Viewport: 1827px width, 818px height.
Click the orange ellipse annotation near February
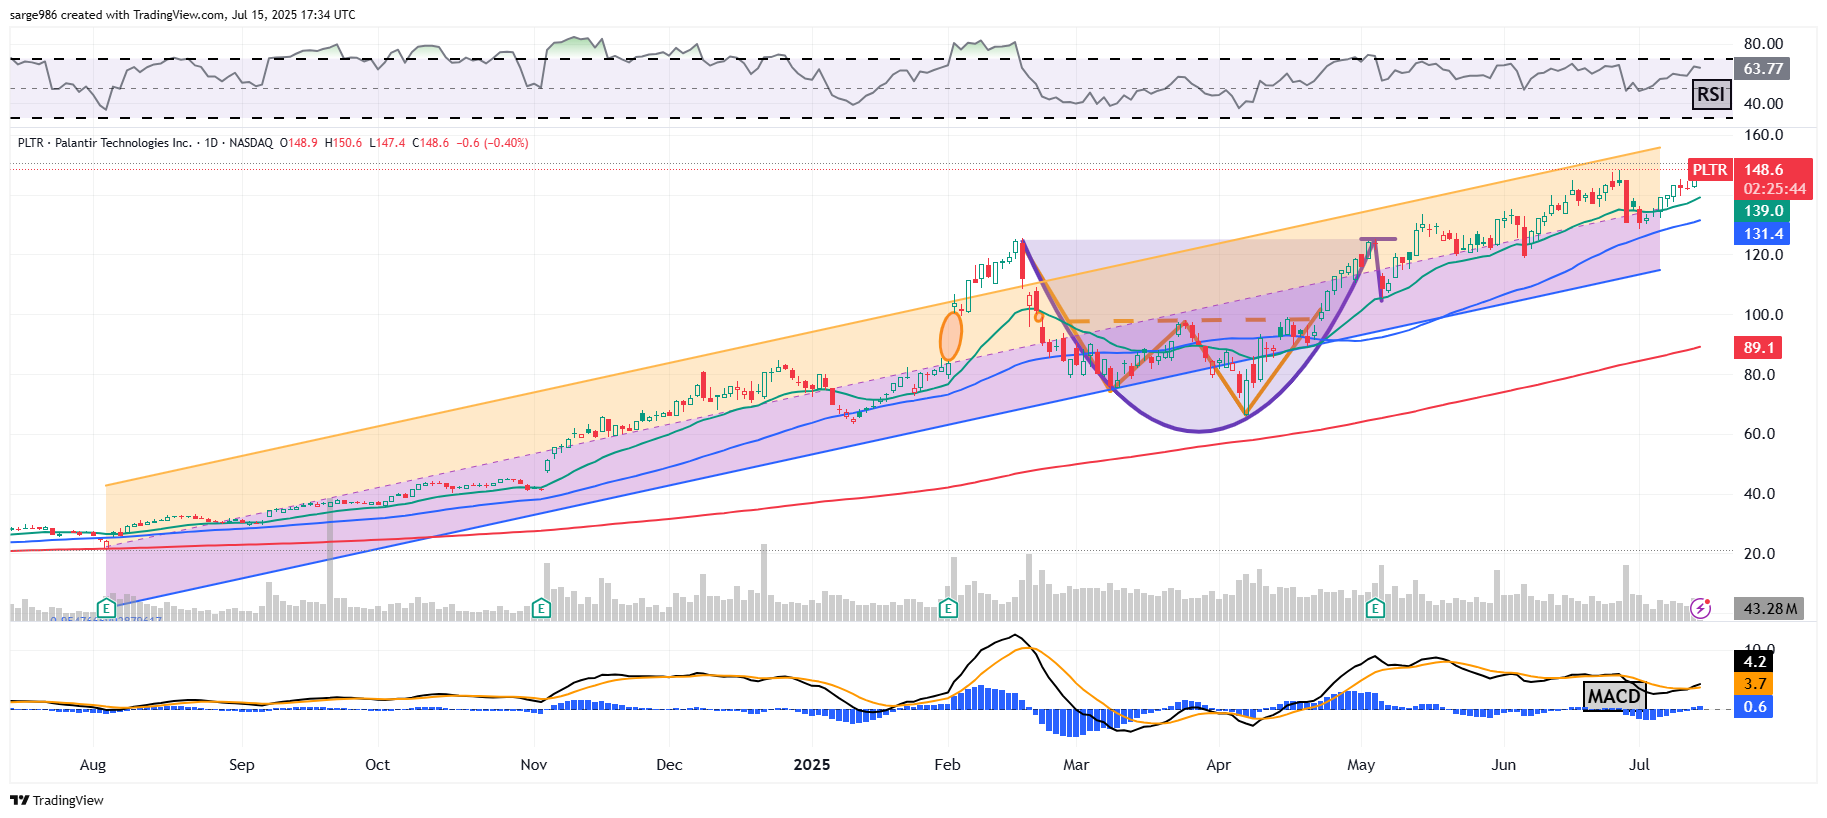[951, 337]
